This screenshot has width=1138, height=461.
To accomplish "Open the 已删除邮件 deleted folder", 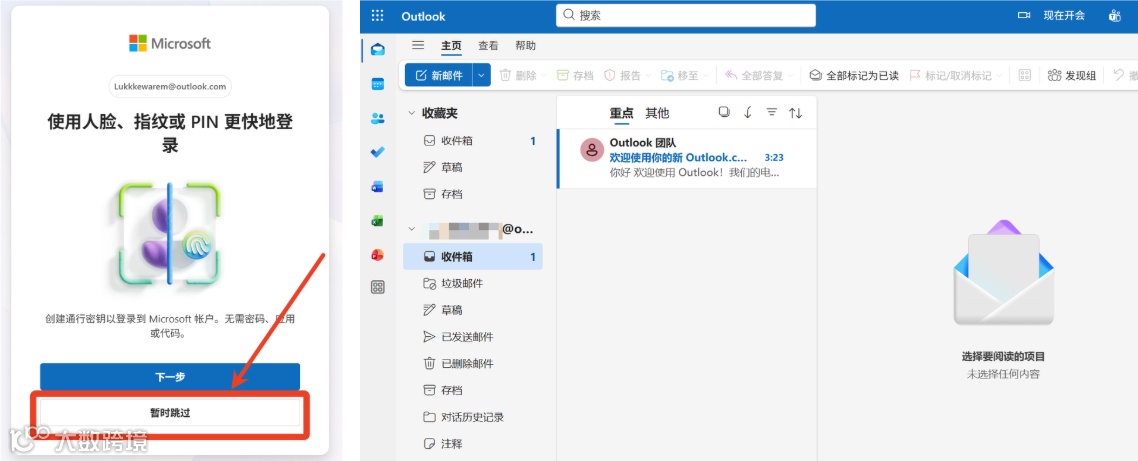I will (x=472, y=363).
